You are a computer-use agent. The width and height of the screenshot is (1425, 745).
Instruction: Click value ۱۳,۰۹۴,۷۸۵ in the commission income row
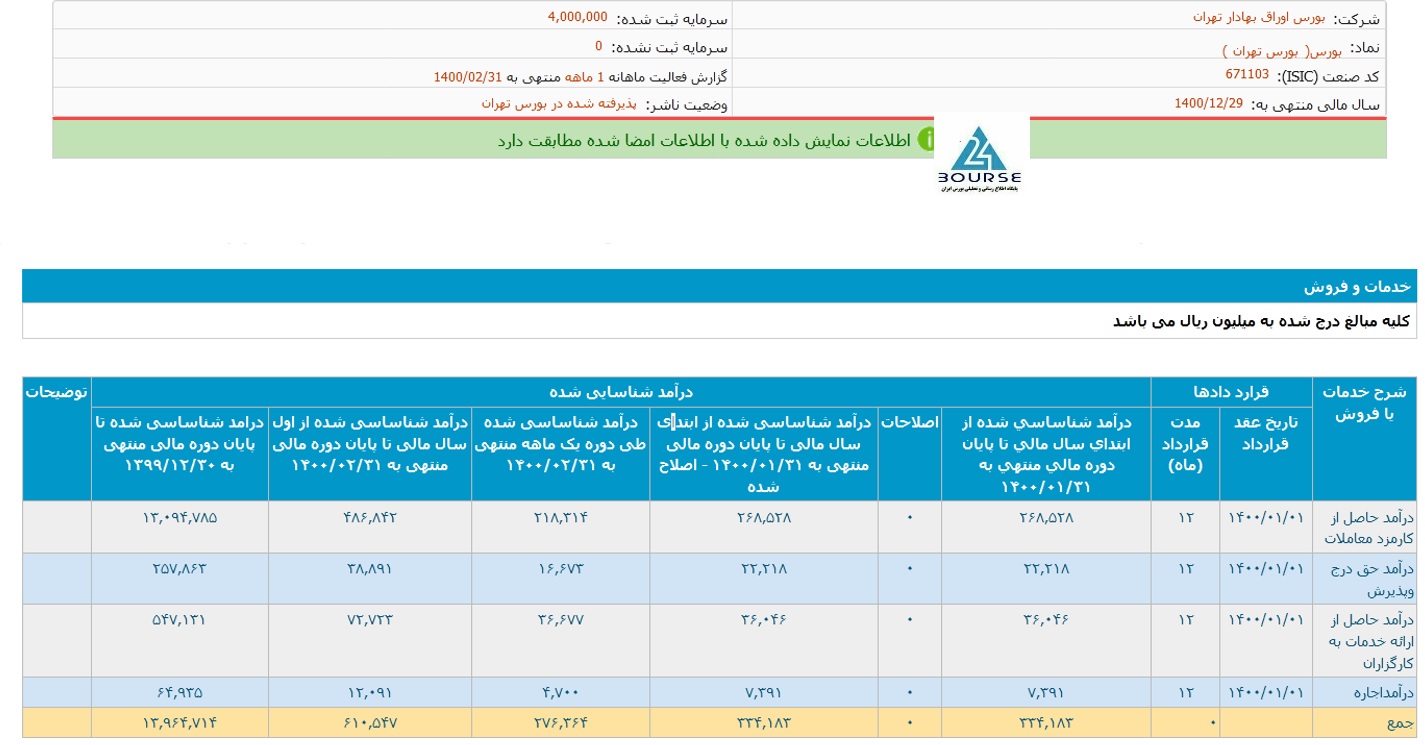[180, 518]
